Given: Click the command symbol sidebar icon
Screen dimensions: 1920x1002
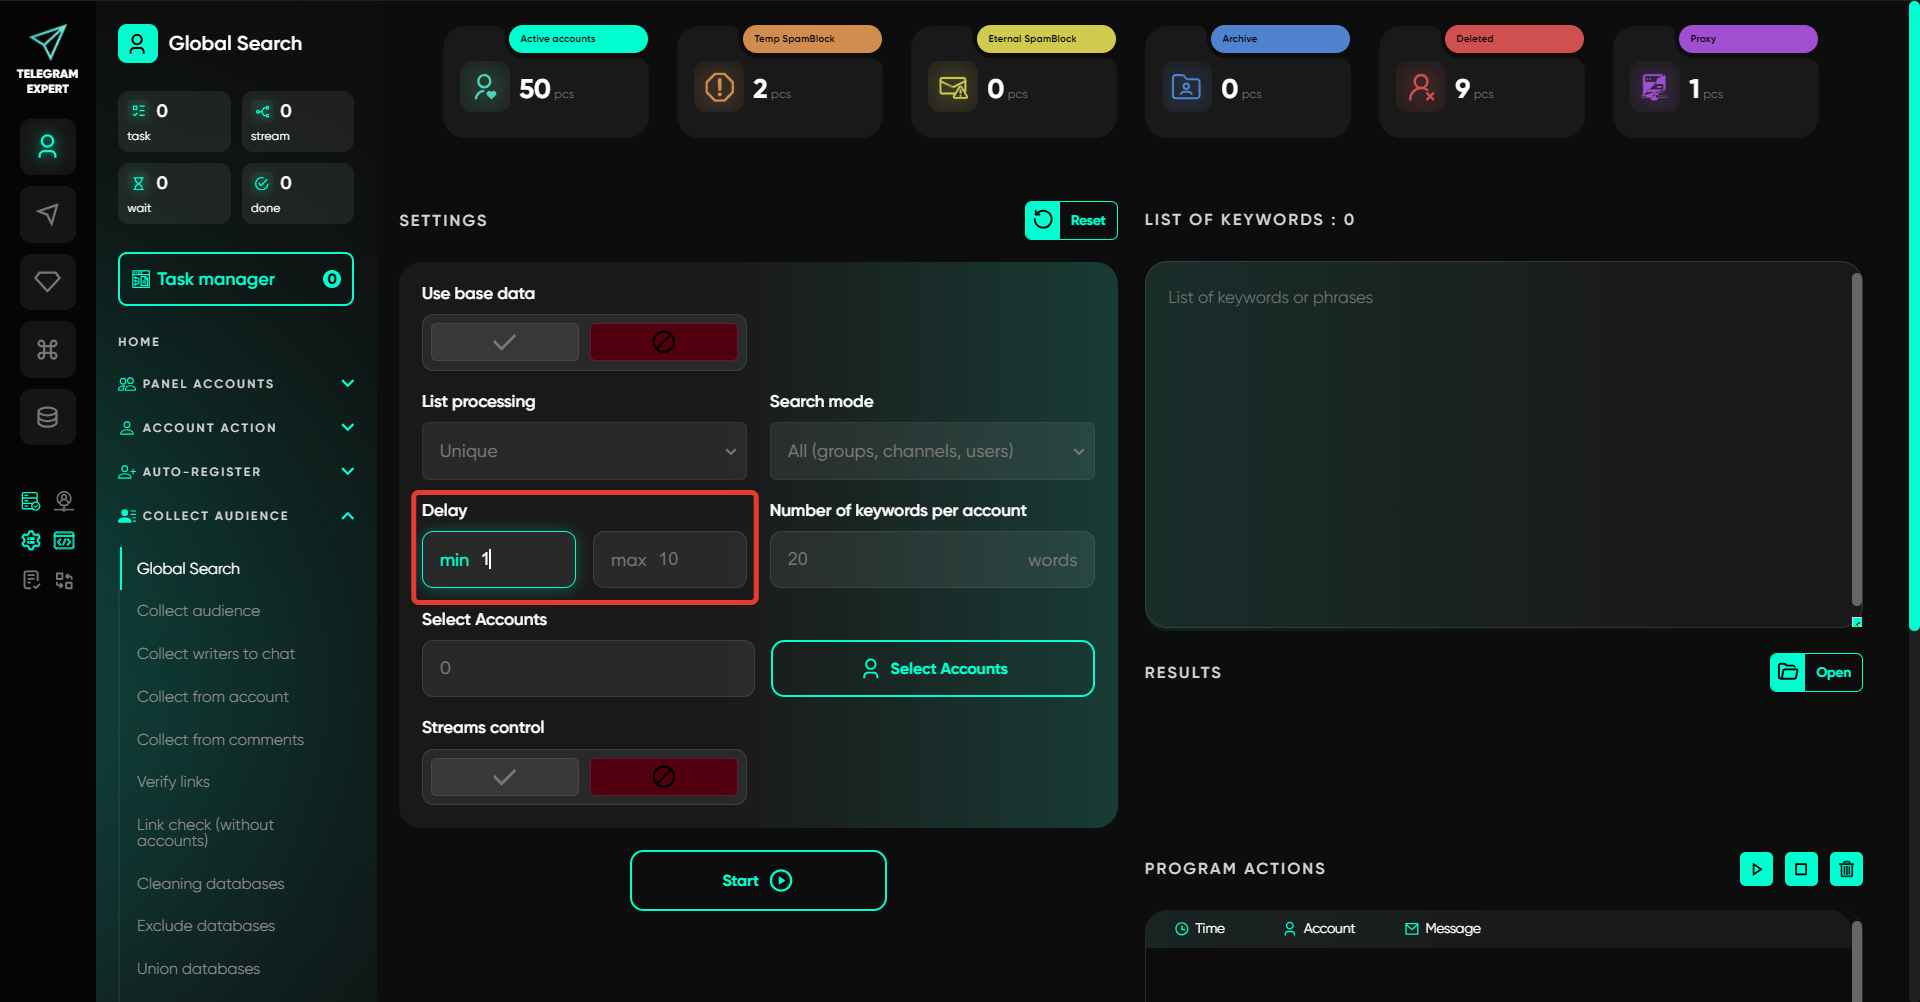Looking at the screenshot, I should pyautogui.click(x=47, y=350).
